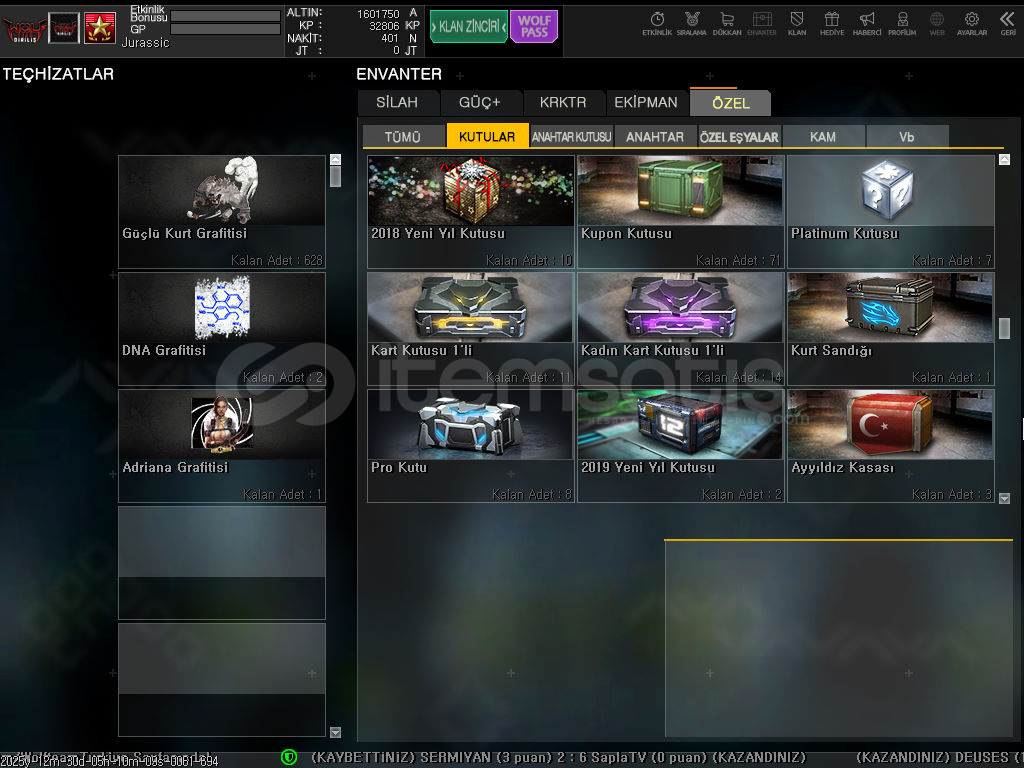The image size is (1024, 768).
Task: Select the Kupon Kutusu item
Action: point(680,212)
